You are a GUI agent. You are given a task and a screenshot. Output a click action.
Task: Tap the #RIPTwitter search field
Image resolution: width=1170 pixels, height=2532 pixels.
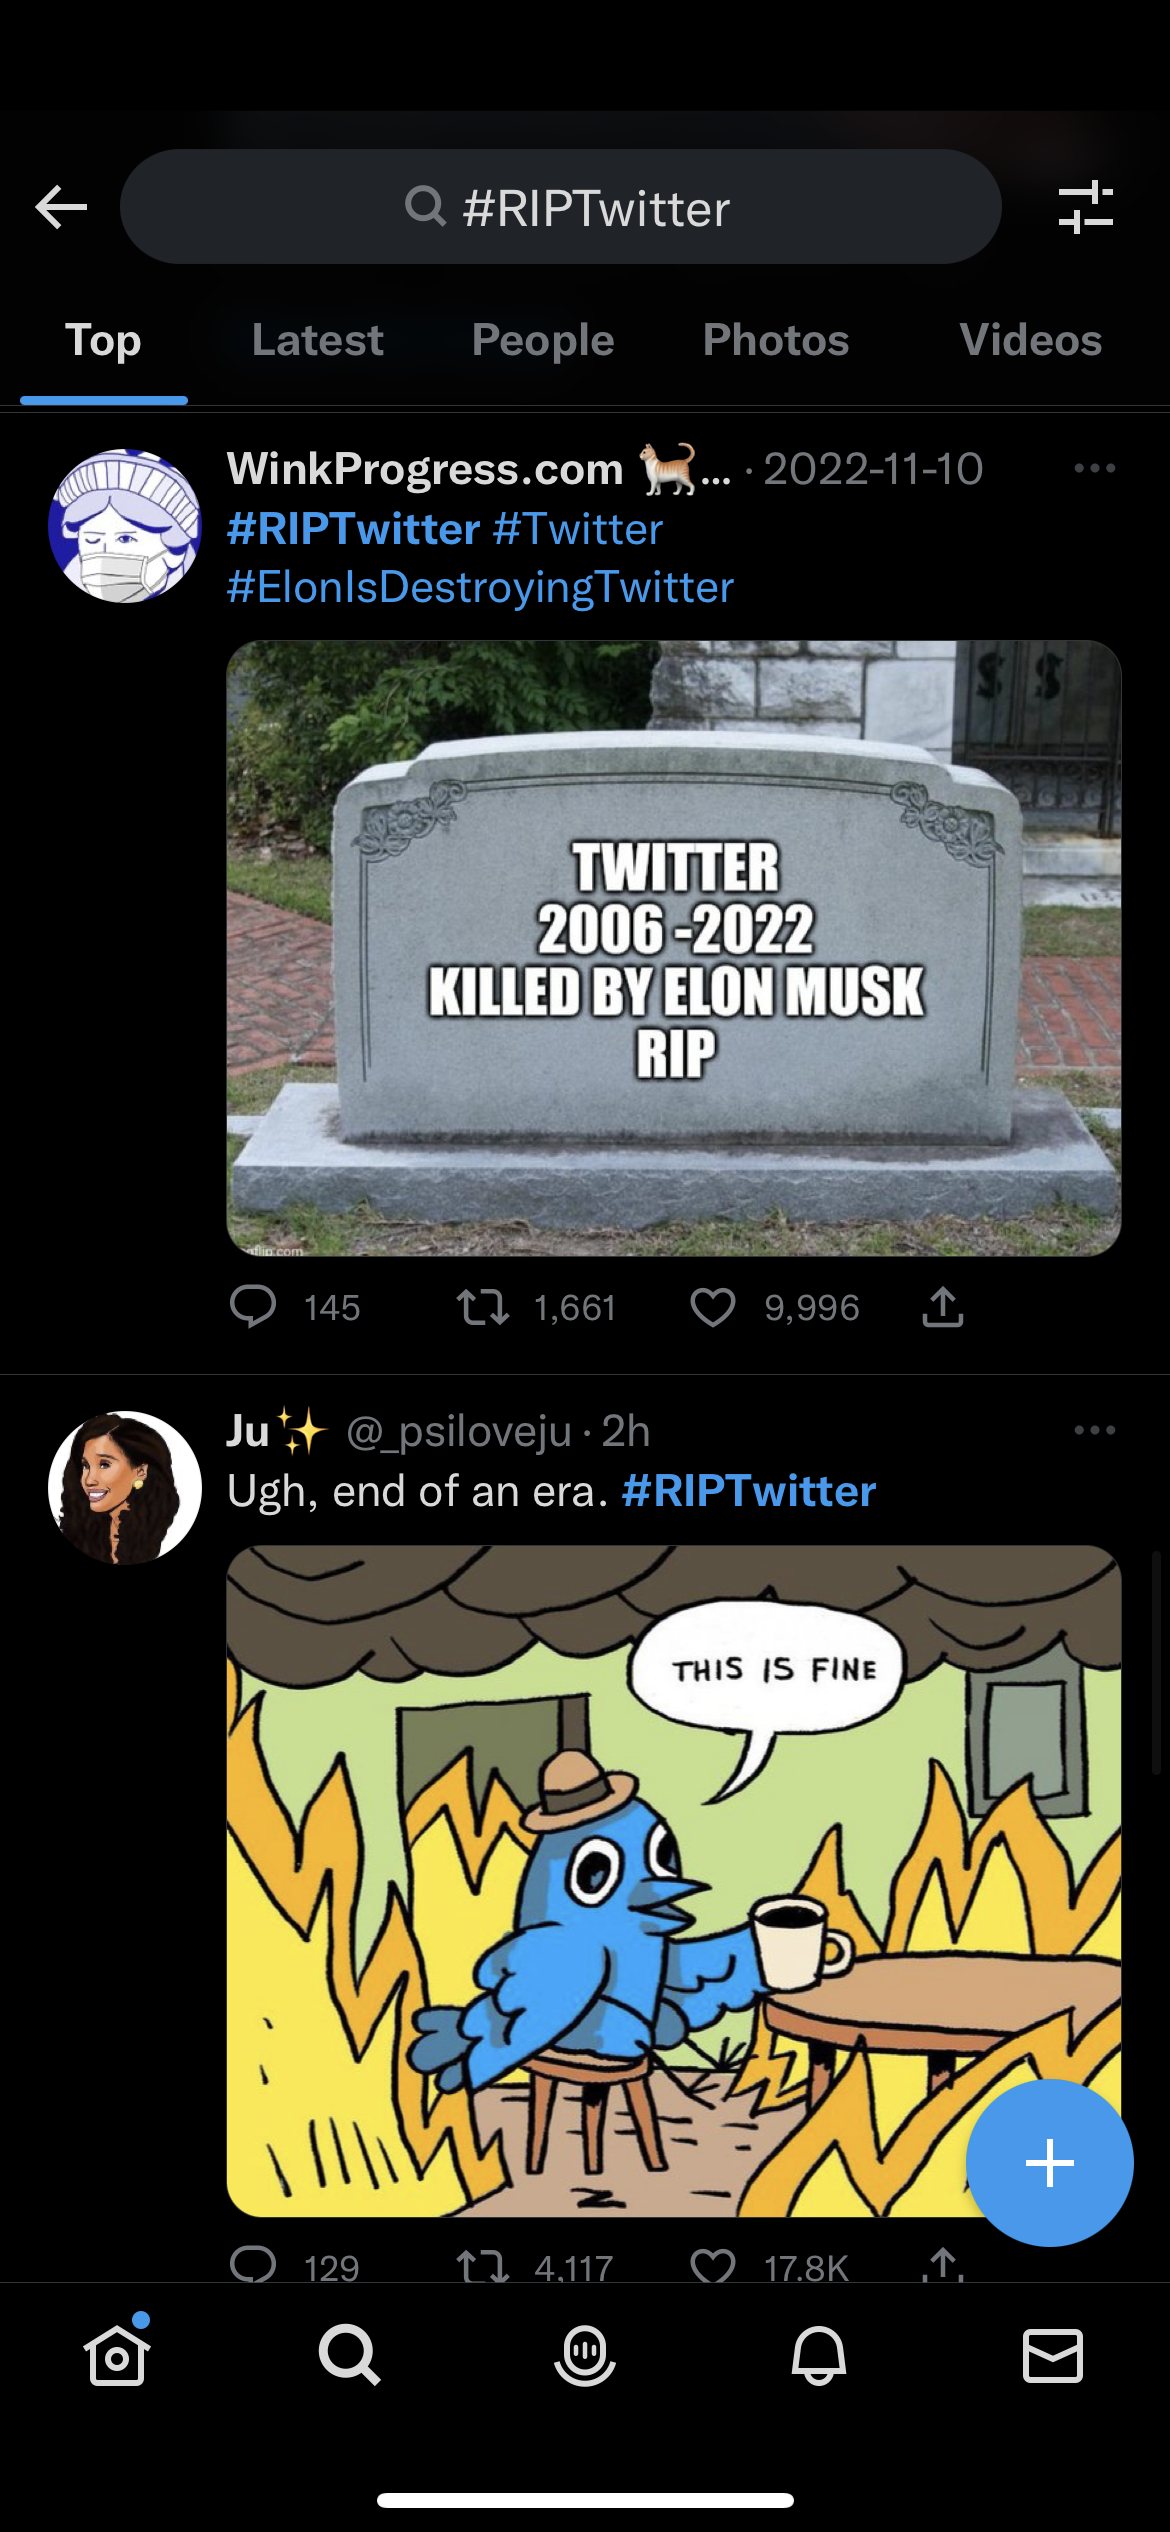click(561, 207)
